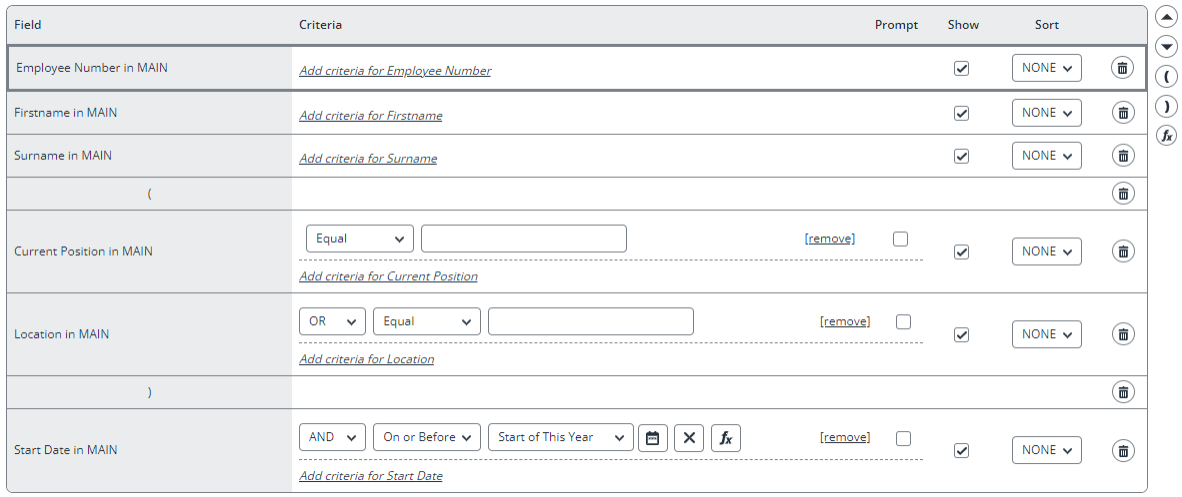Delete the Employee Number row
1182x497 pixels.
click(1122, 68)
